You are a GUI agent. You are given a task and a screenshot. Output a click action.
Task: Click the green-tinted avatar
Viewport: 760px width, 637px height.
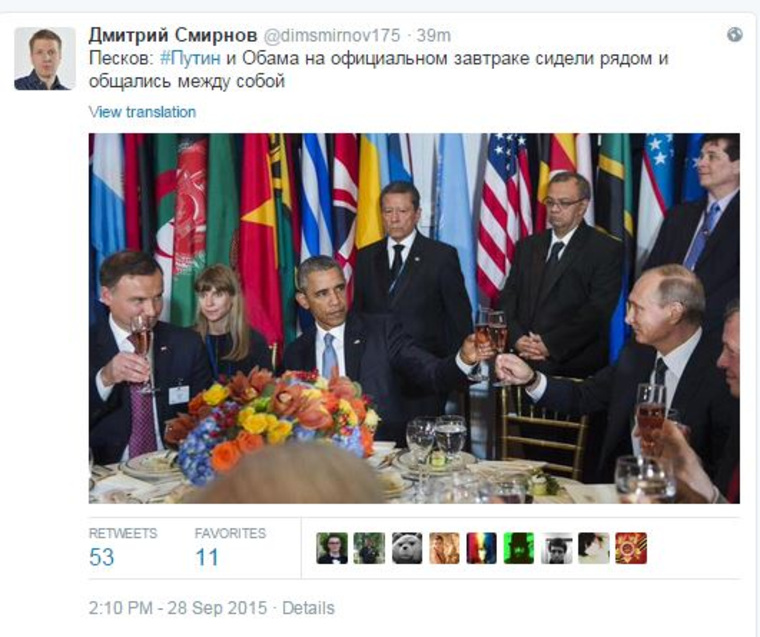519,548
